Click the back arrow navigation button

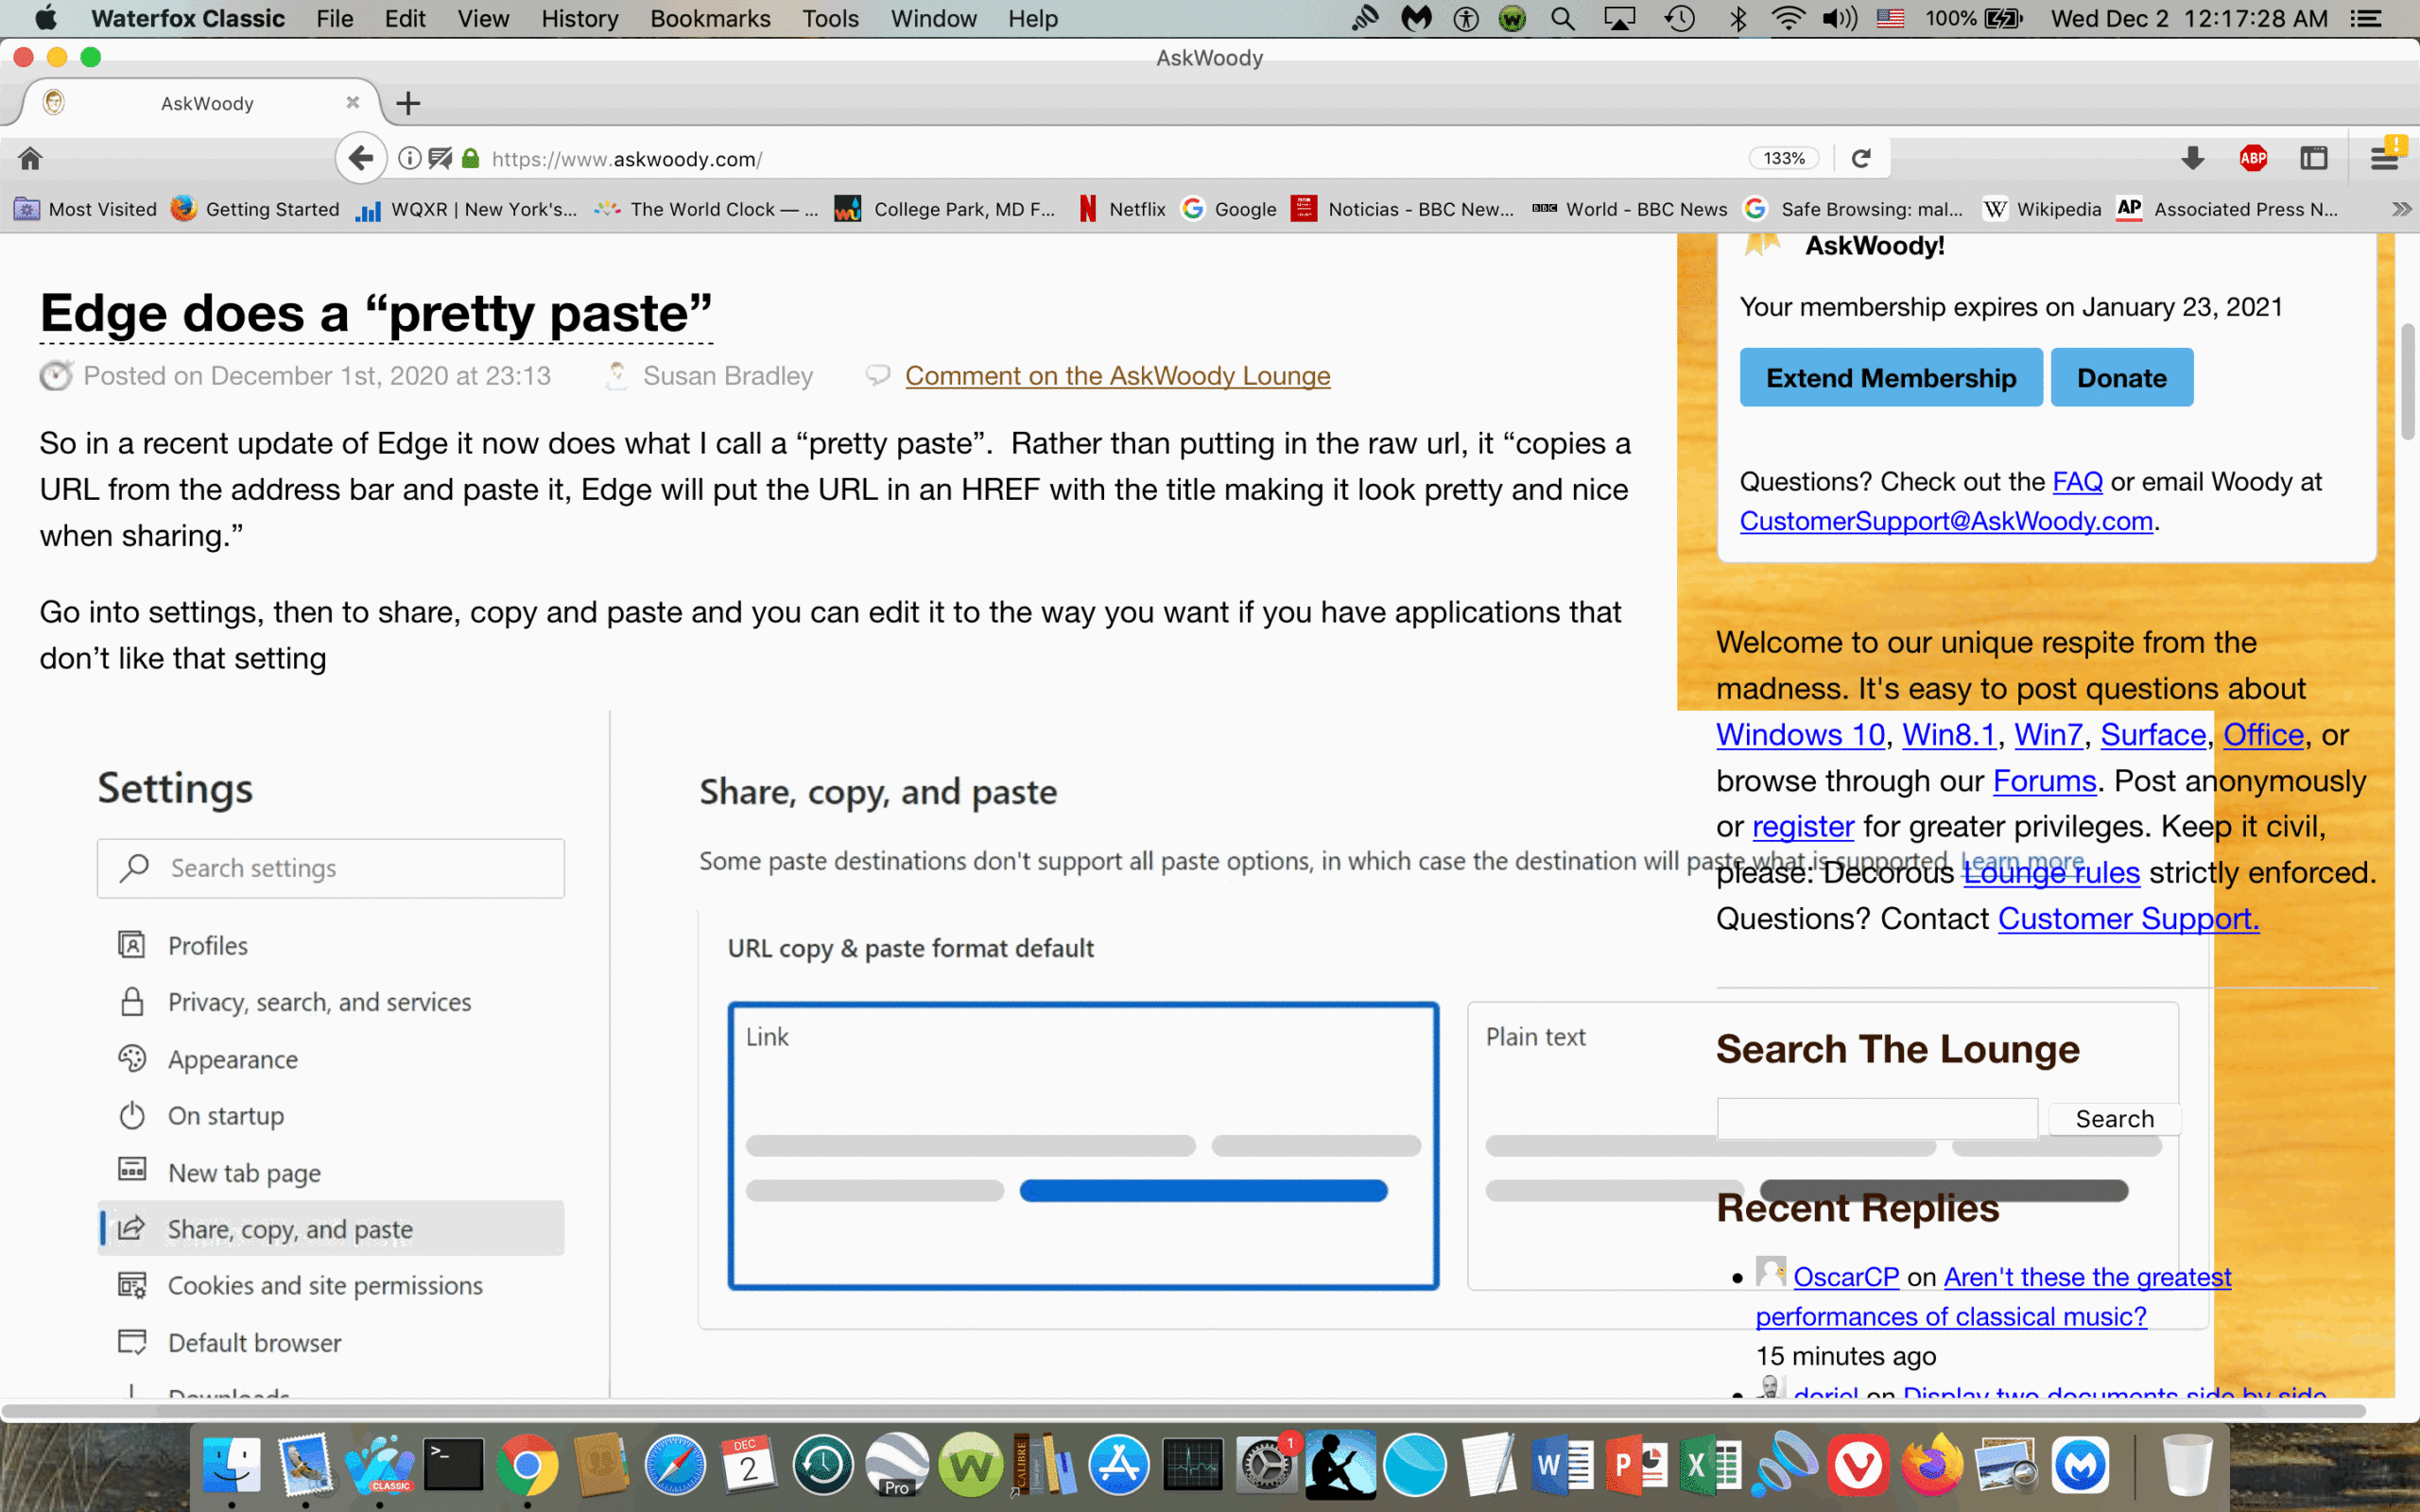(360, 158)
